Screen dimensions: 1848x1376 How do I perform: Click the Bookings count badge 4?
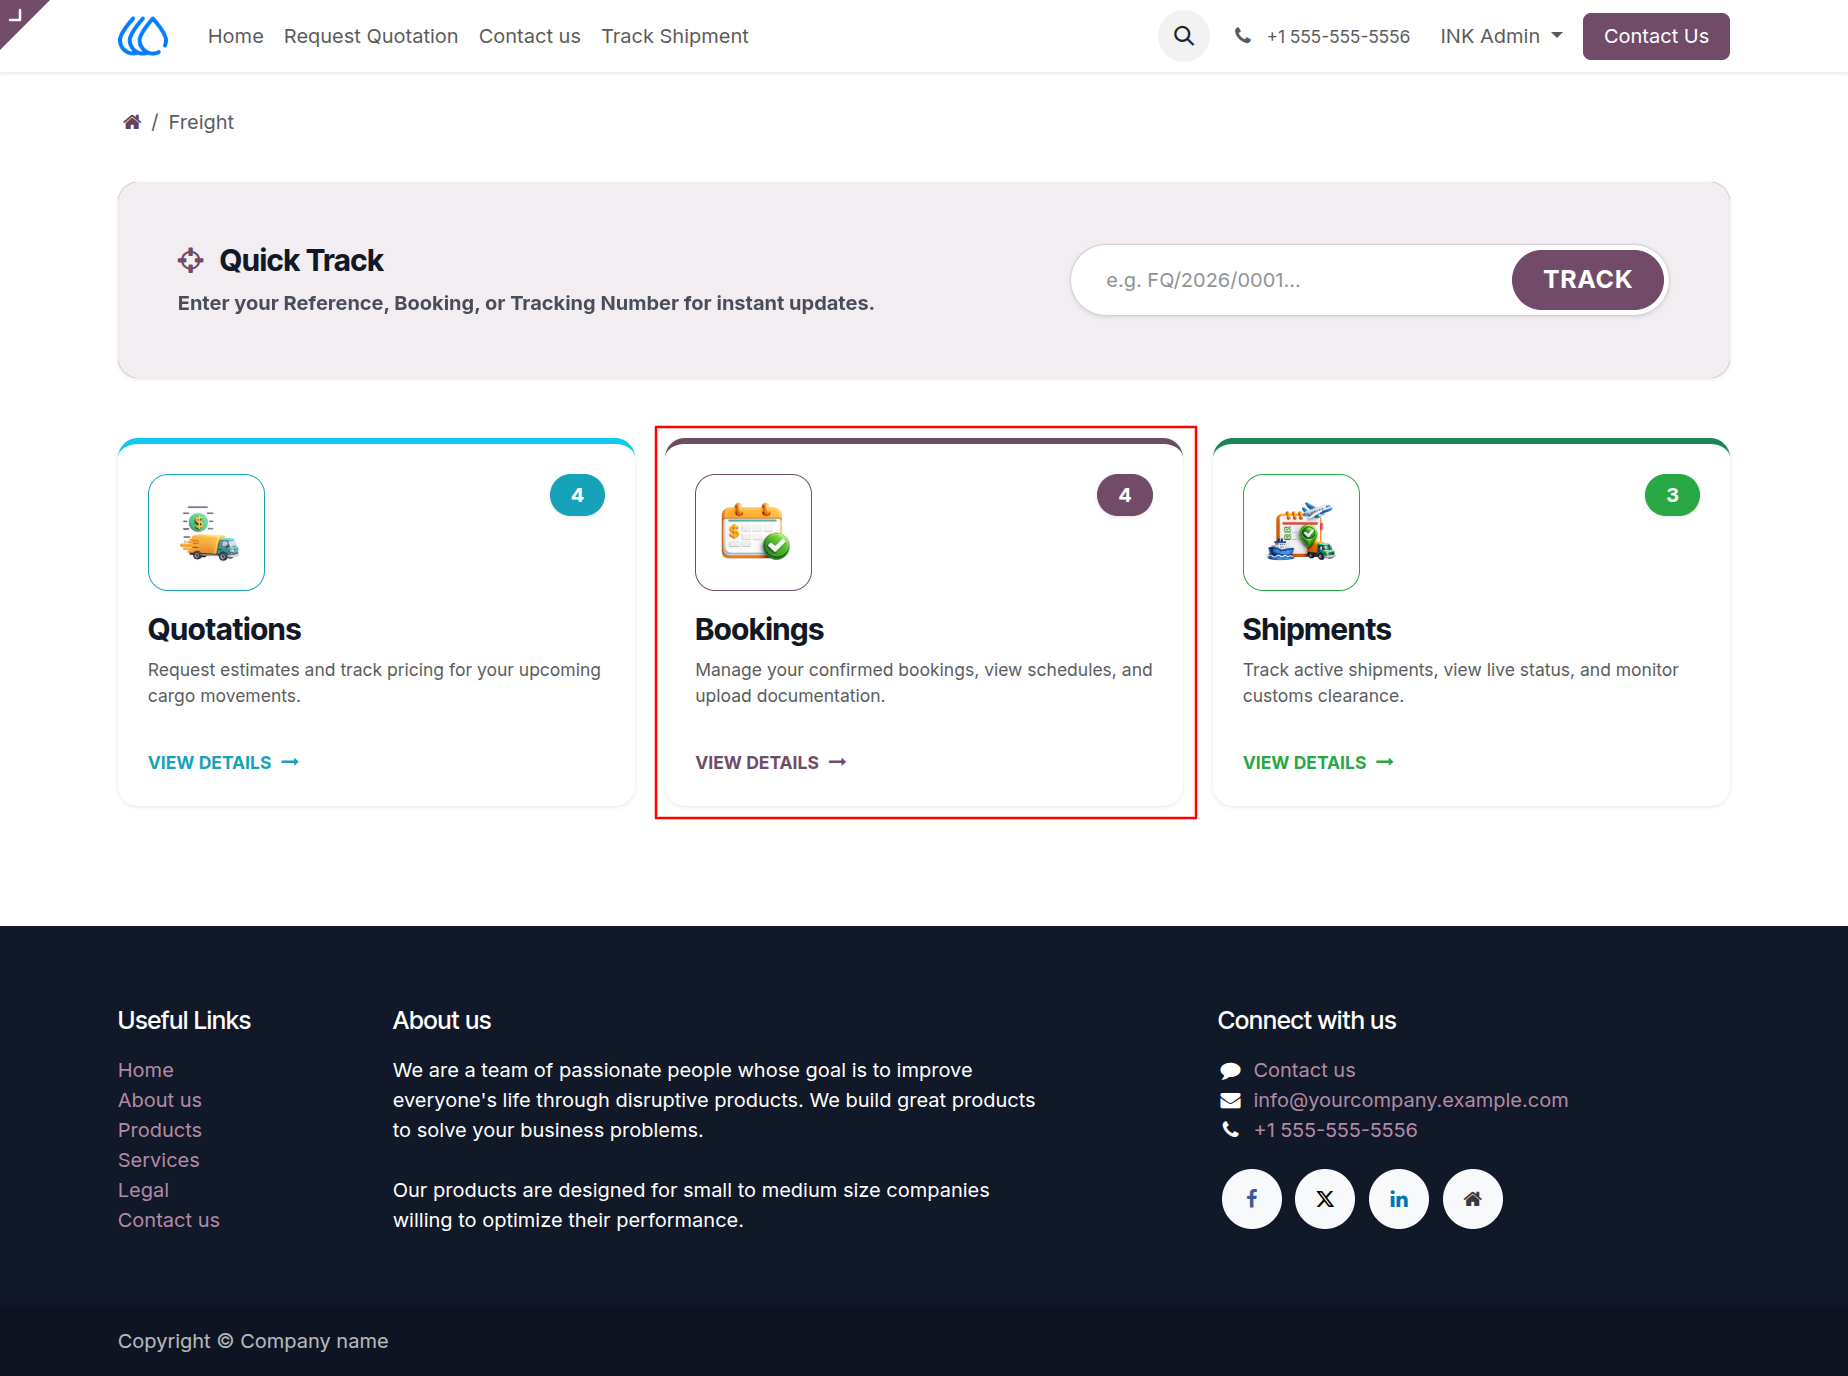tap(1125, 495)
